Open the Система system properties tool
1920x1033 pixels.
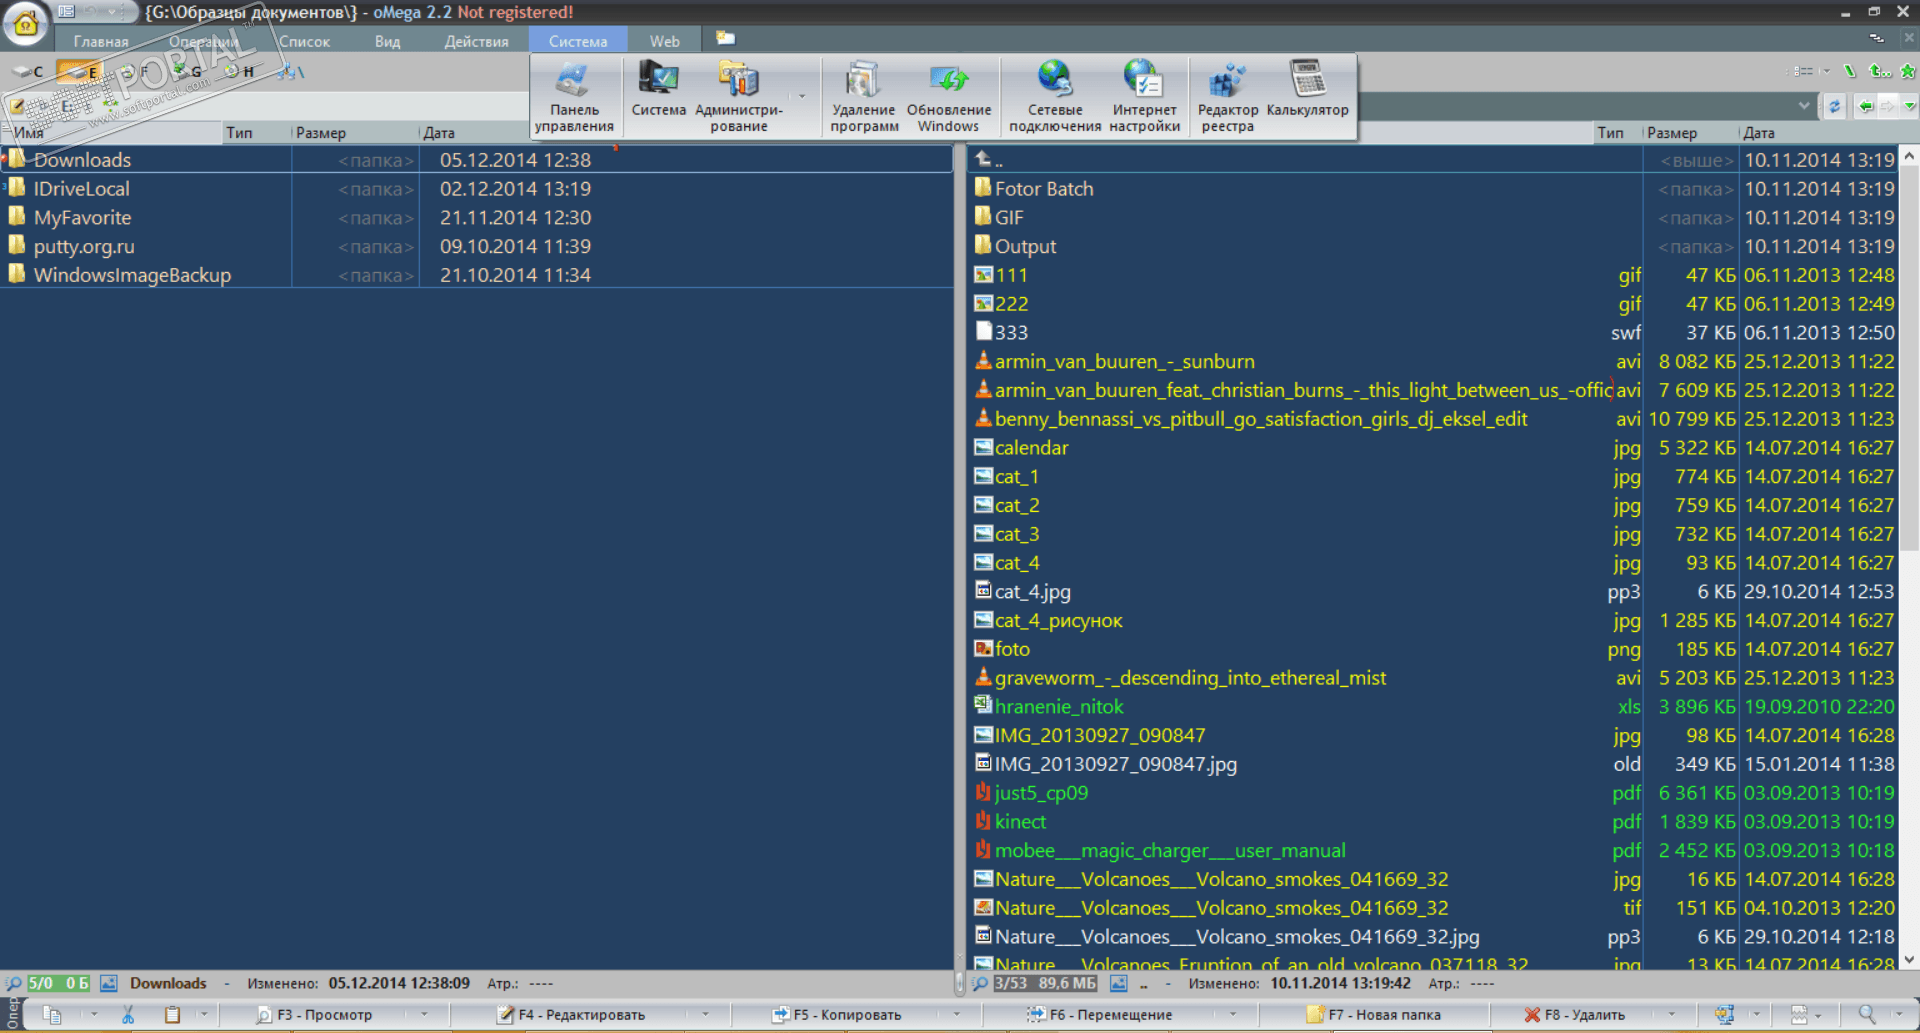pos(658,90)
